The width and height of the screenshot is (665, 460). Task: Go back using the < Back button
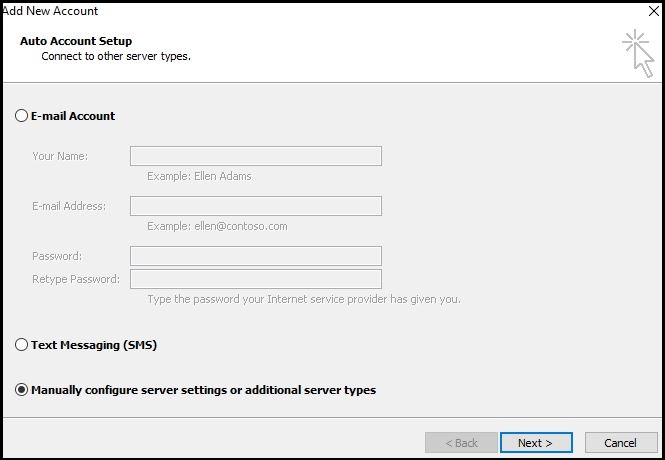click(461, 443)
